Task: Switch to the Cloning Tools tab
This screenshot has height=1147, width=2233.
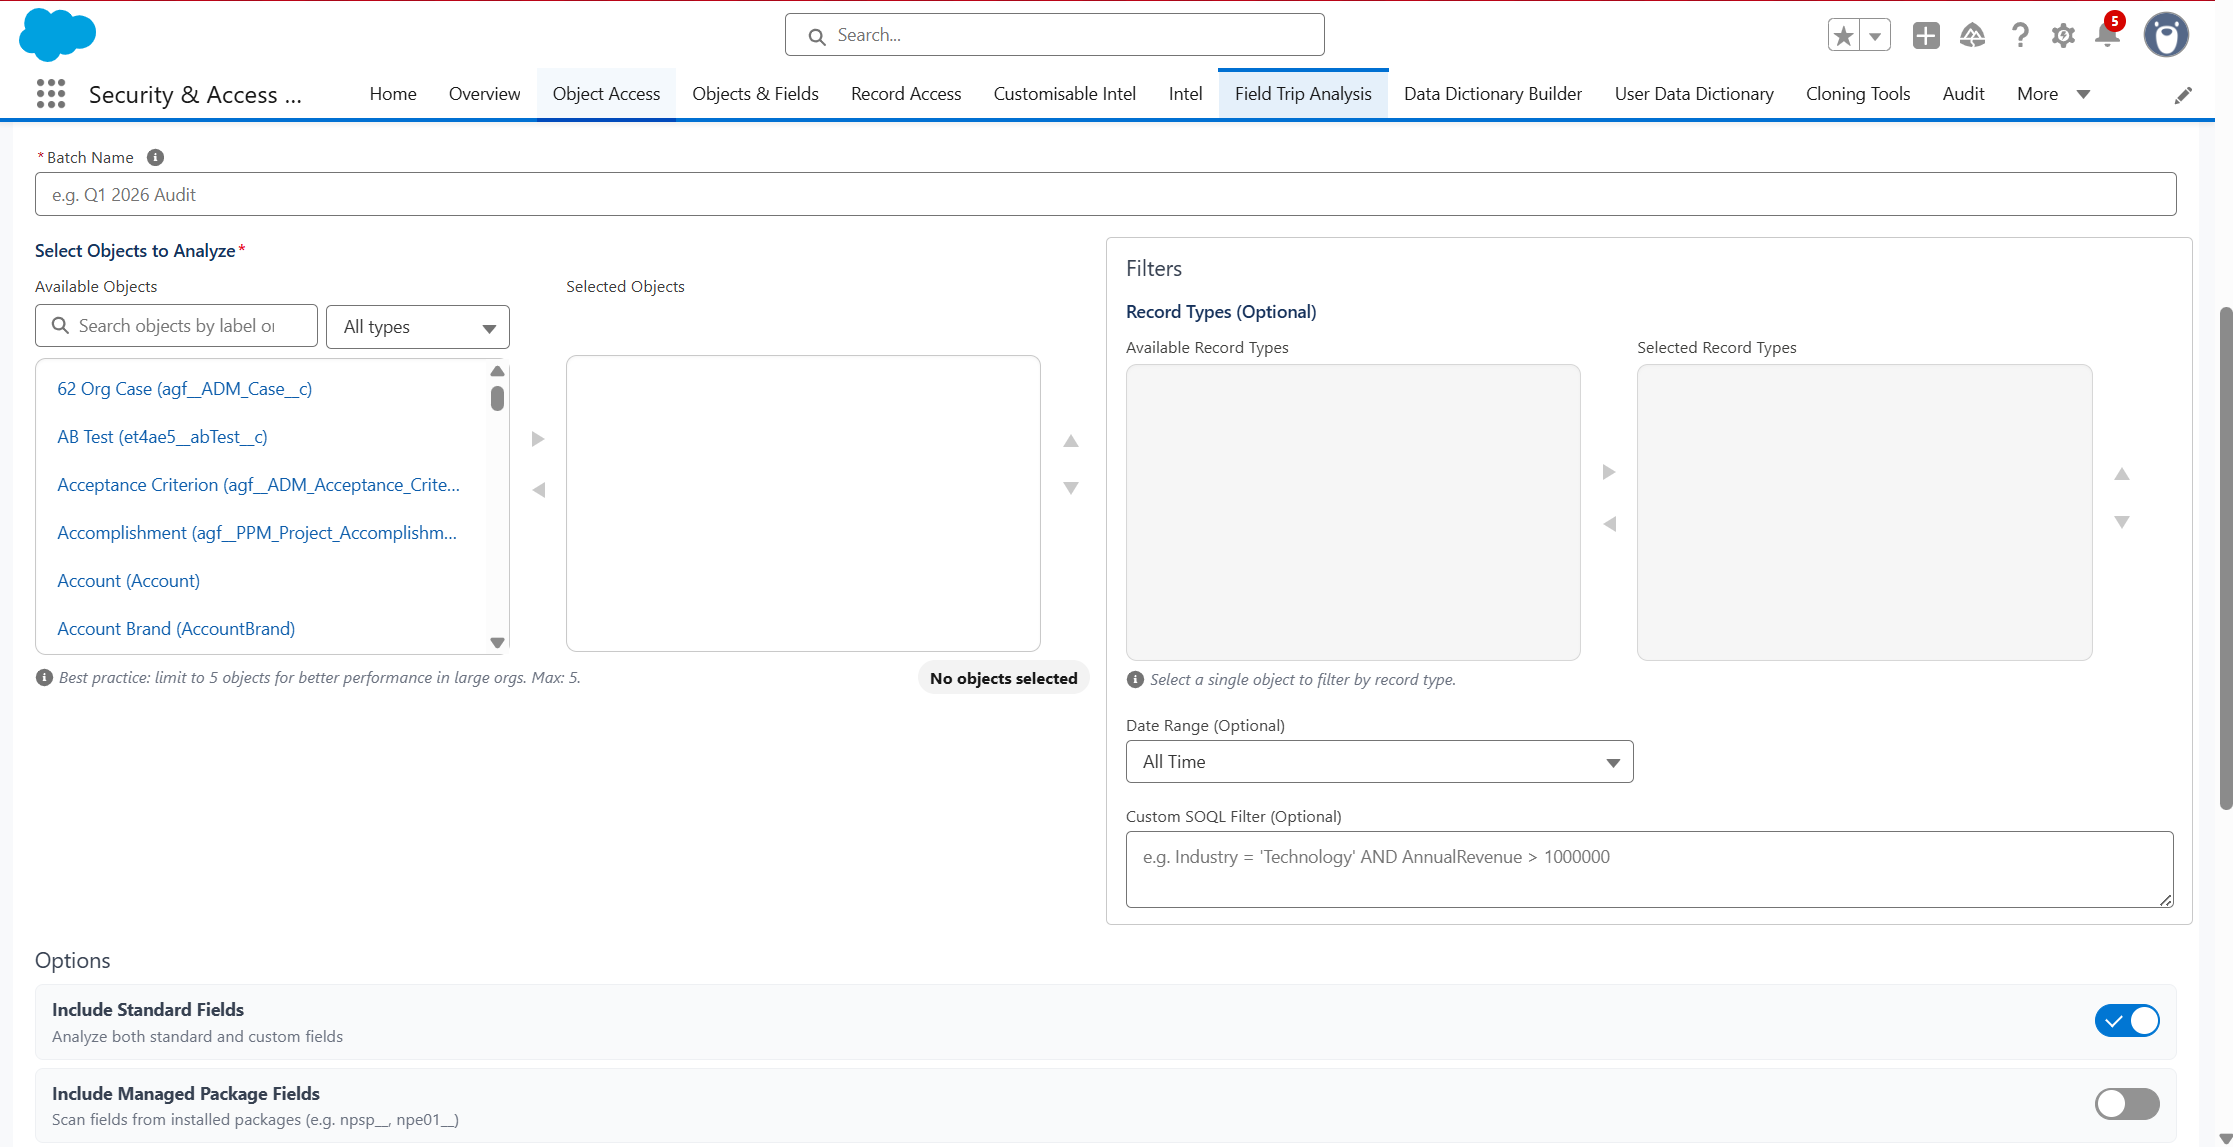Action: click(x=1858, y=94)
